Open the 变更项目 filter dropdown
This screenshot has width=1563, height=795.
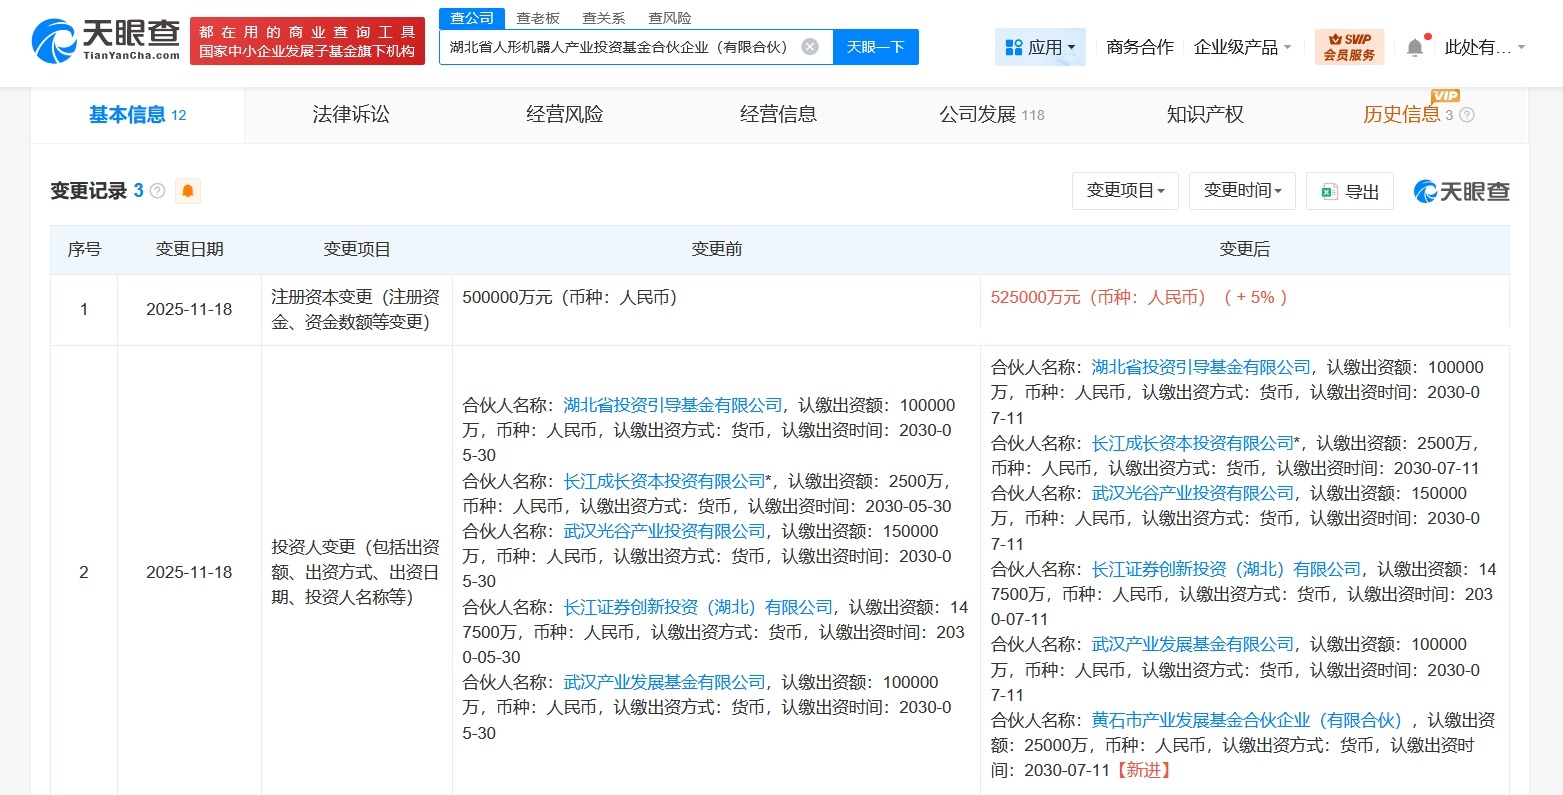(x=1124, y=190)
